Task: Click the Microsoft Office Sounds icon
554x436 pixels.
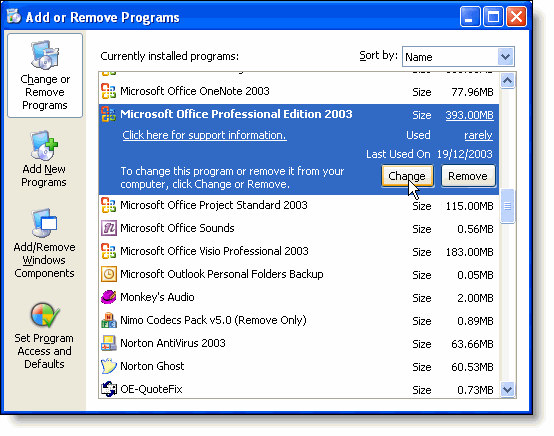Action: coord(108,228)
